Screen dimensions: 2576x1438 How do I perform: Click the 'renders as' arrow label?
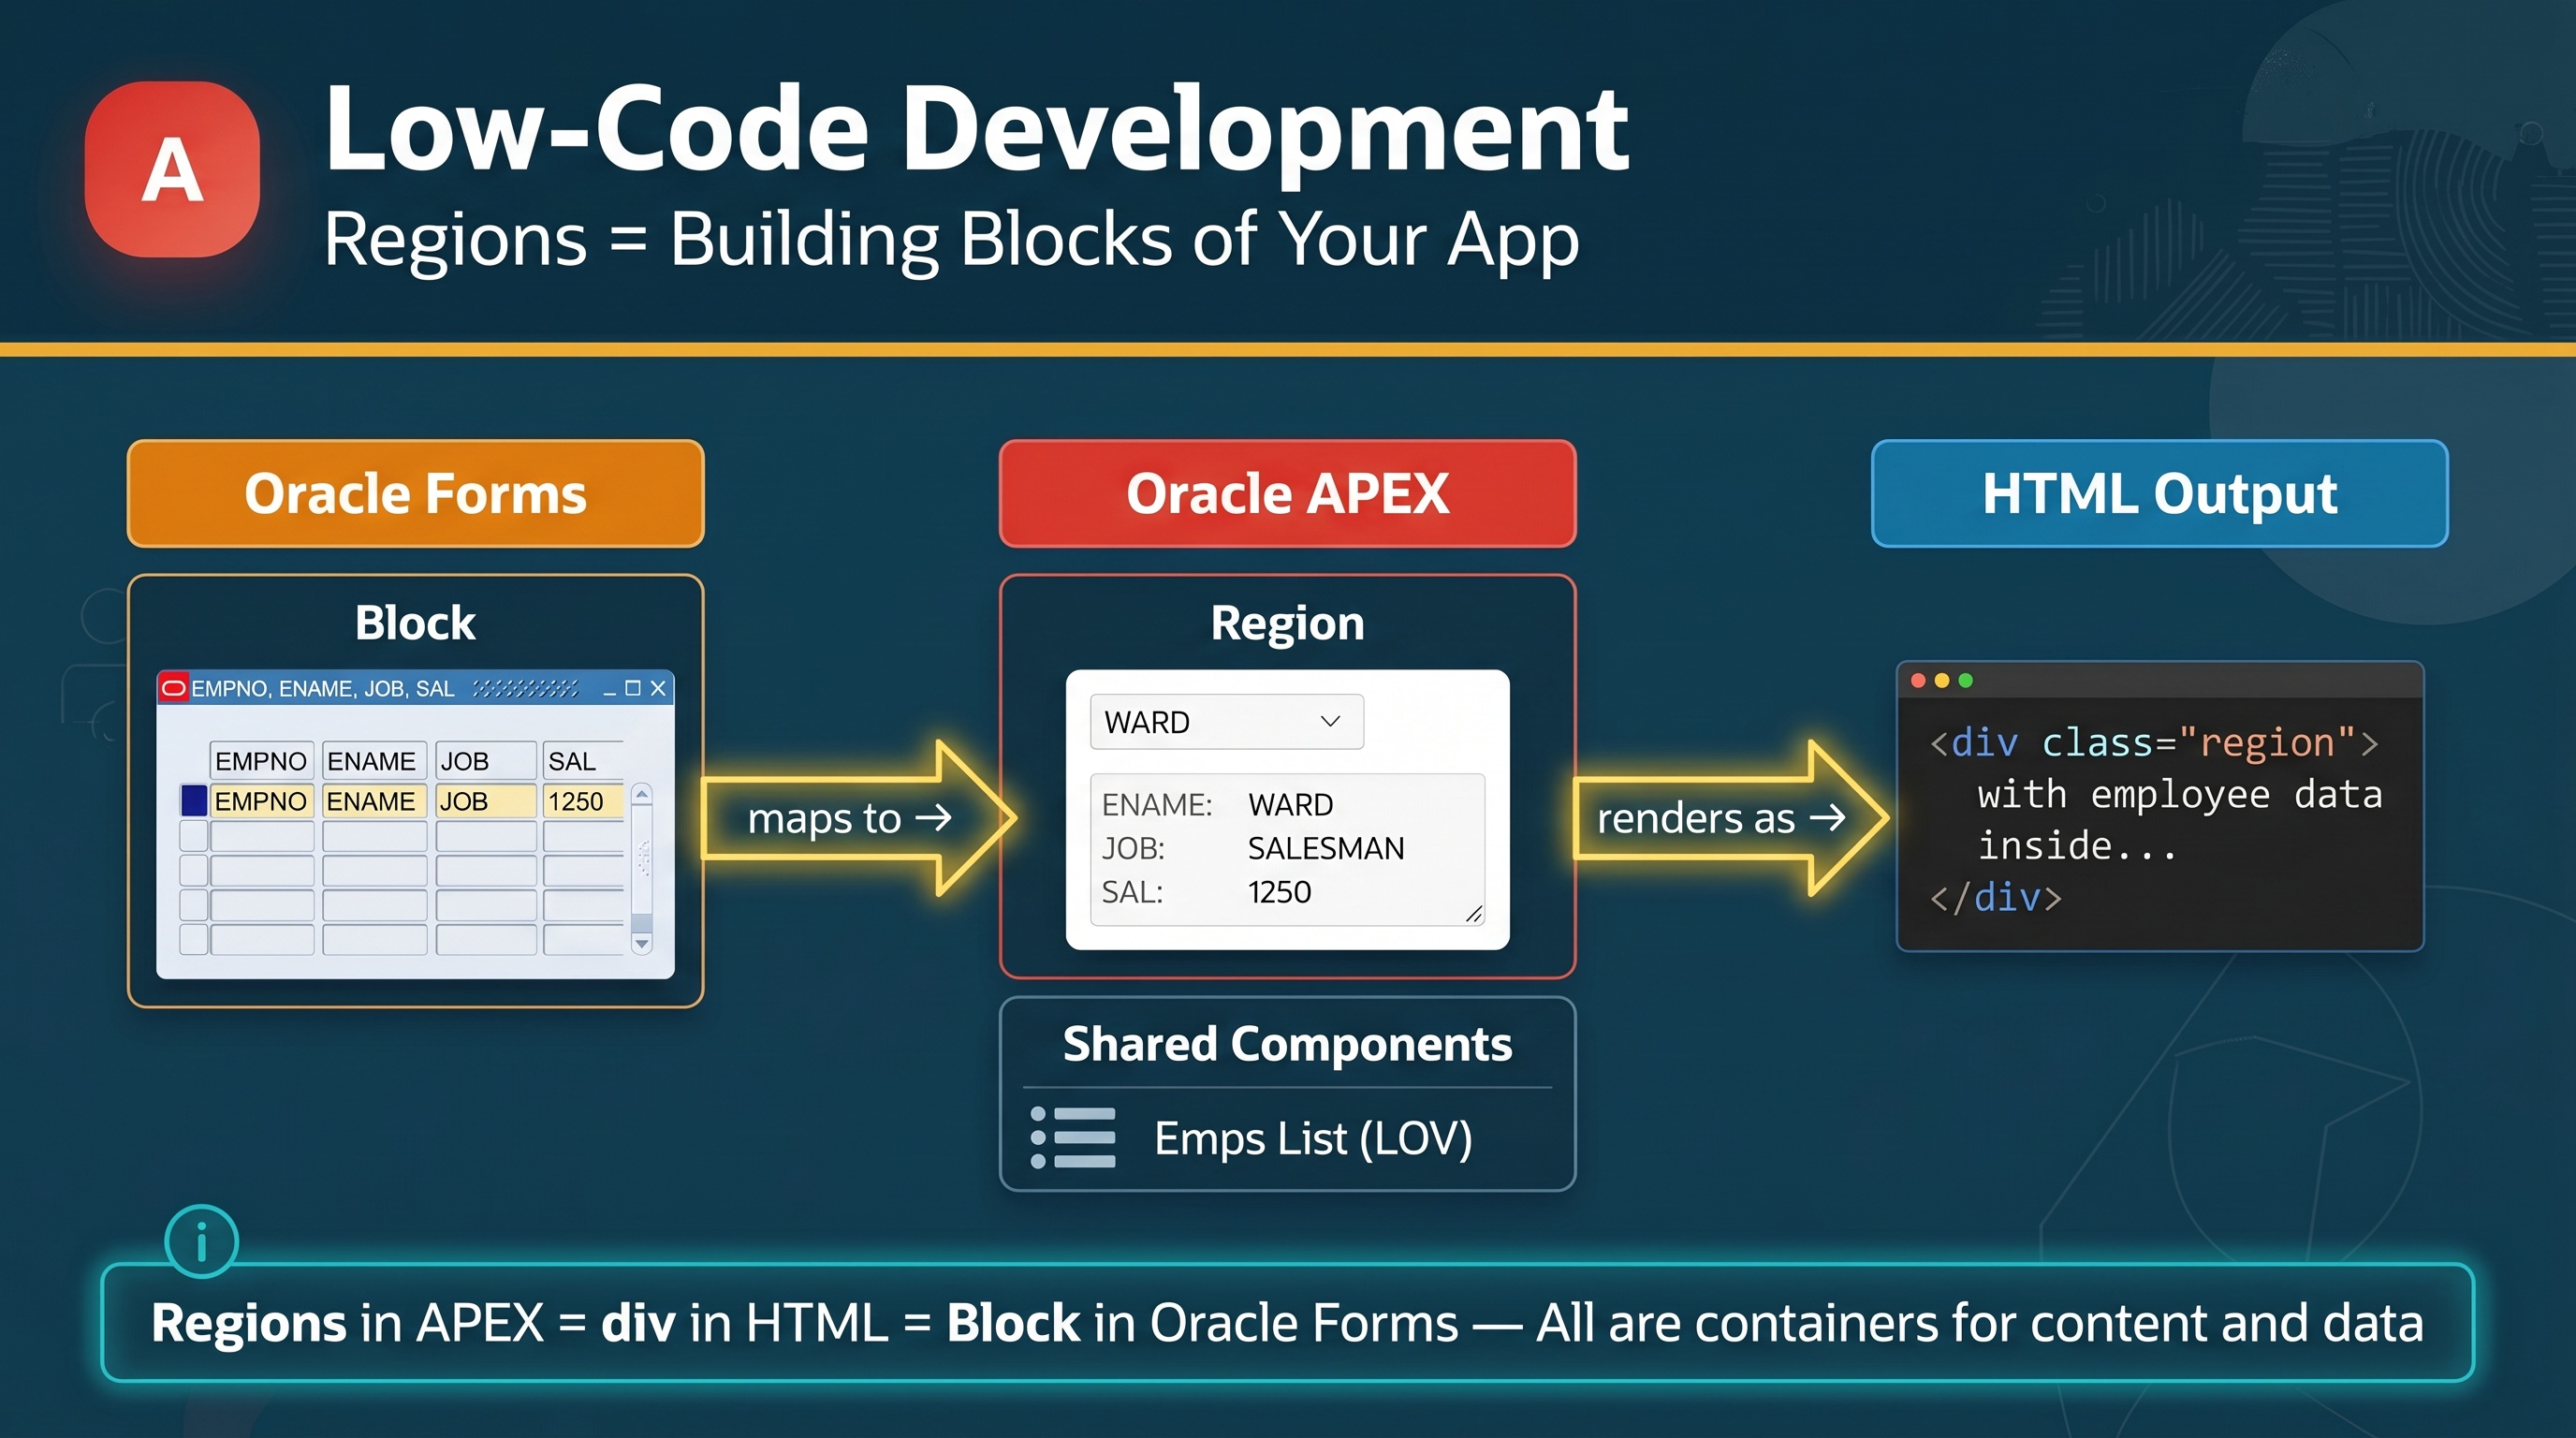pos(1720,818)
